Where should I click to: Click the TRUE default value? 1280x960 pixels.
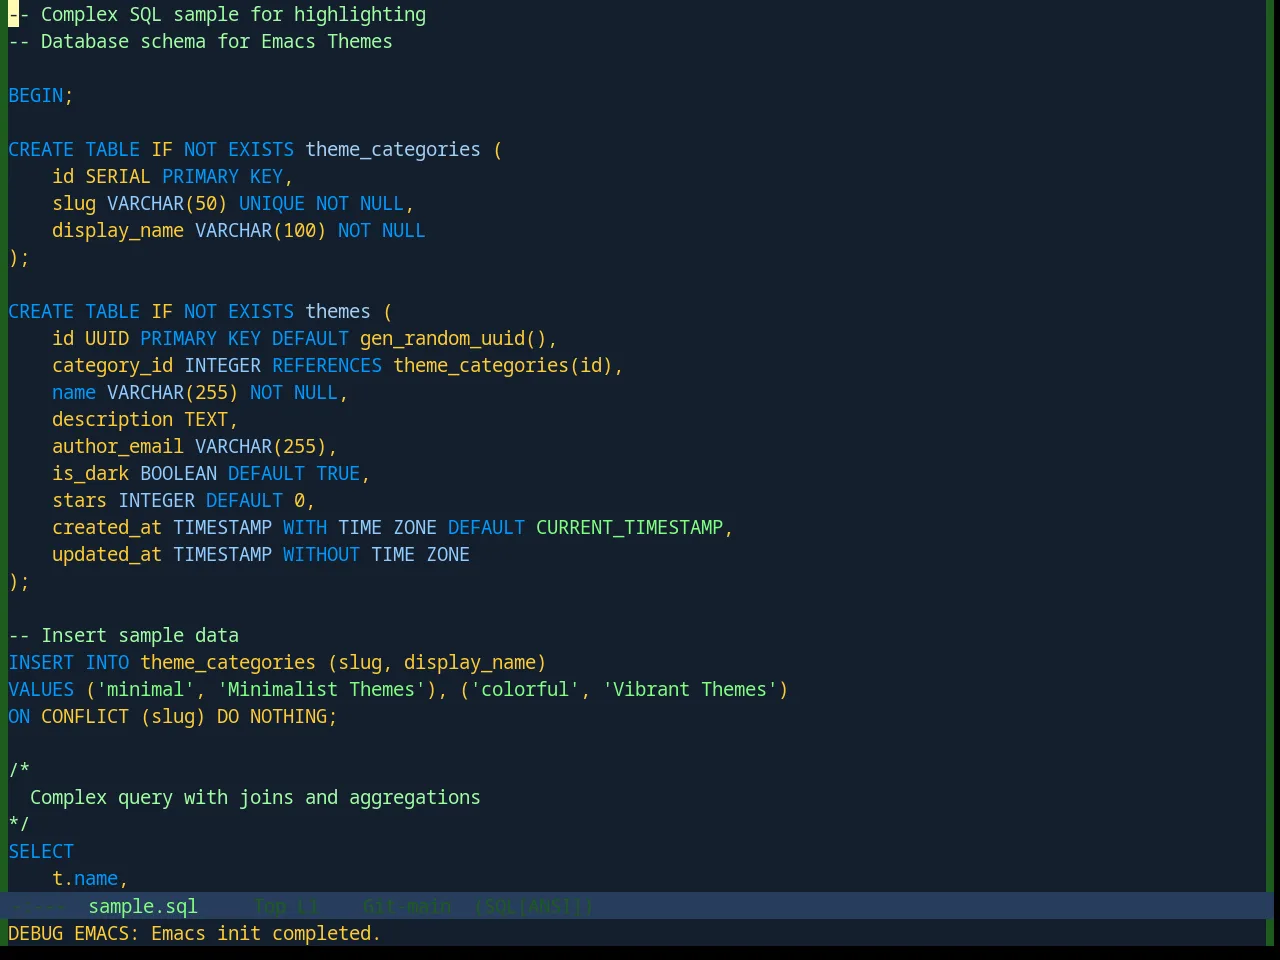[x=338, y=474]
